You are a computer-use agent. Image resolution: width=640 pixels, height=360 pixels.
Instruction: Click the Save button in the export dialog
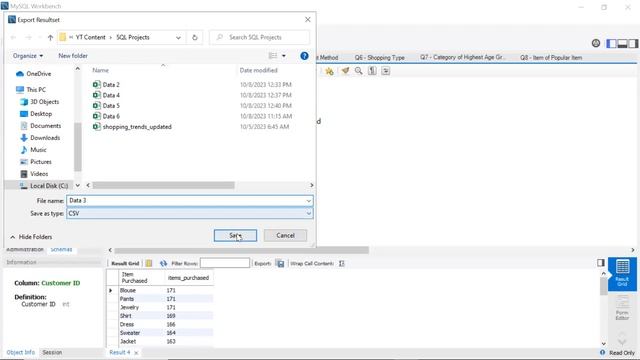(x=235, y=236)
